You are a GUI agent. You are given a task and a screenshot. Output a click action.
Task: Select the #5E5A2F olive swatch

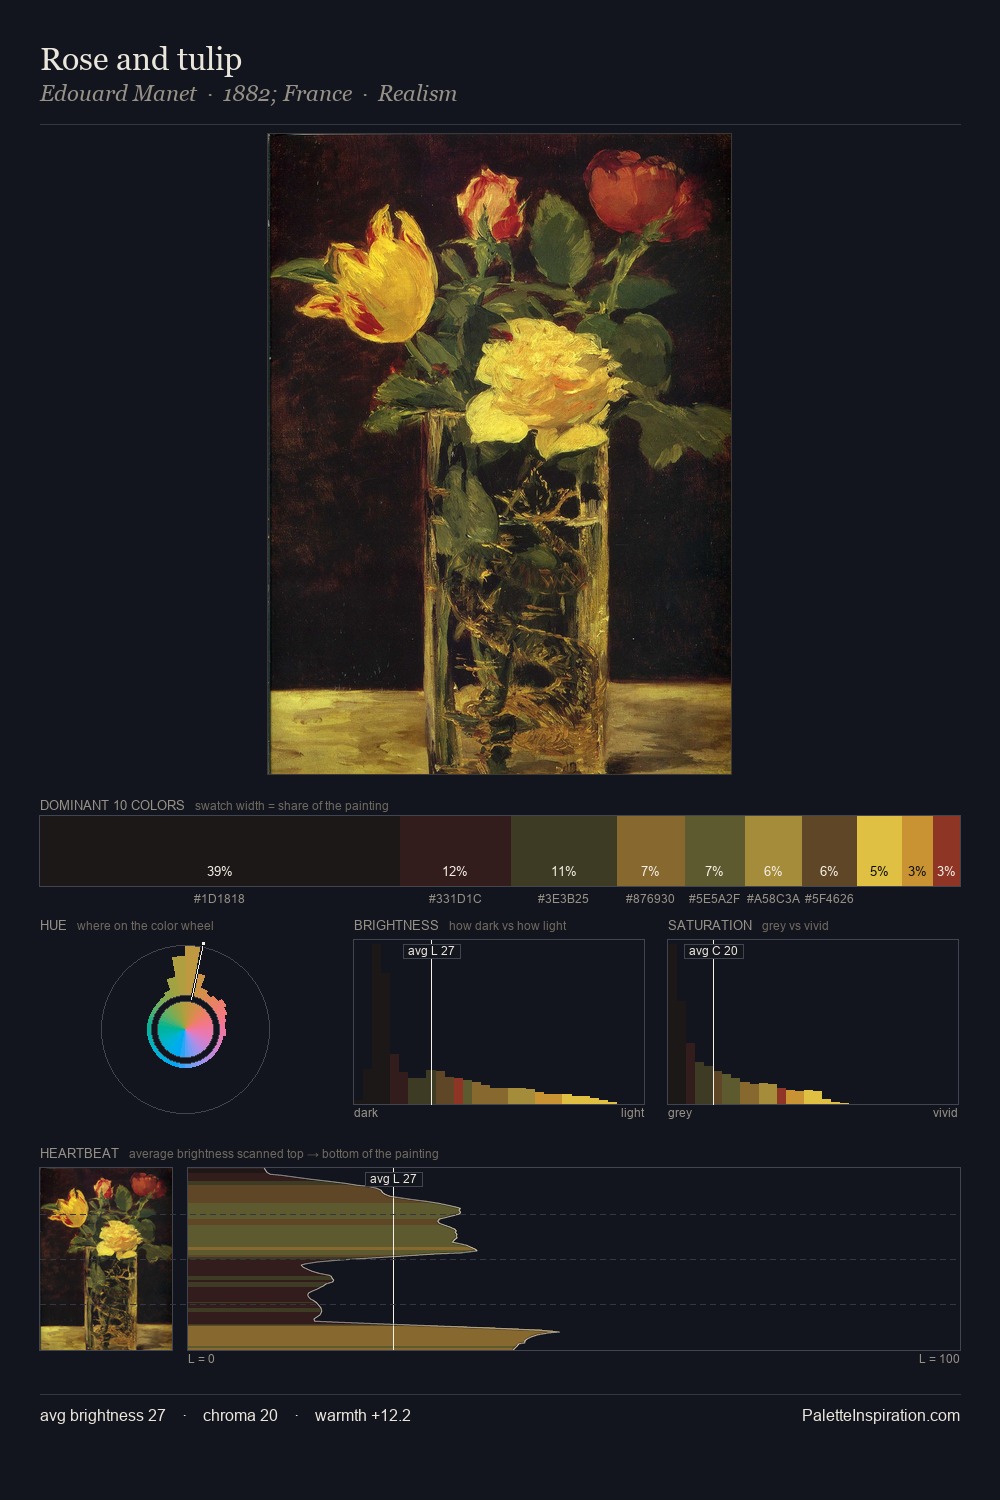click(714, 851)
